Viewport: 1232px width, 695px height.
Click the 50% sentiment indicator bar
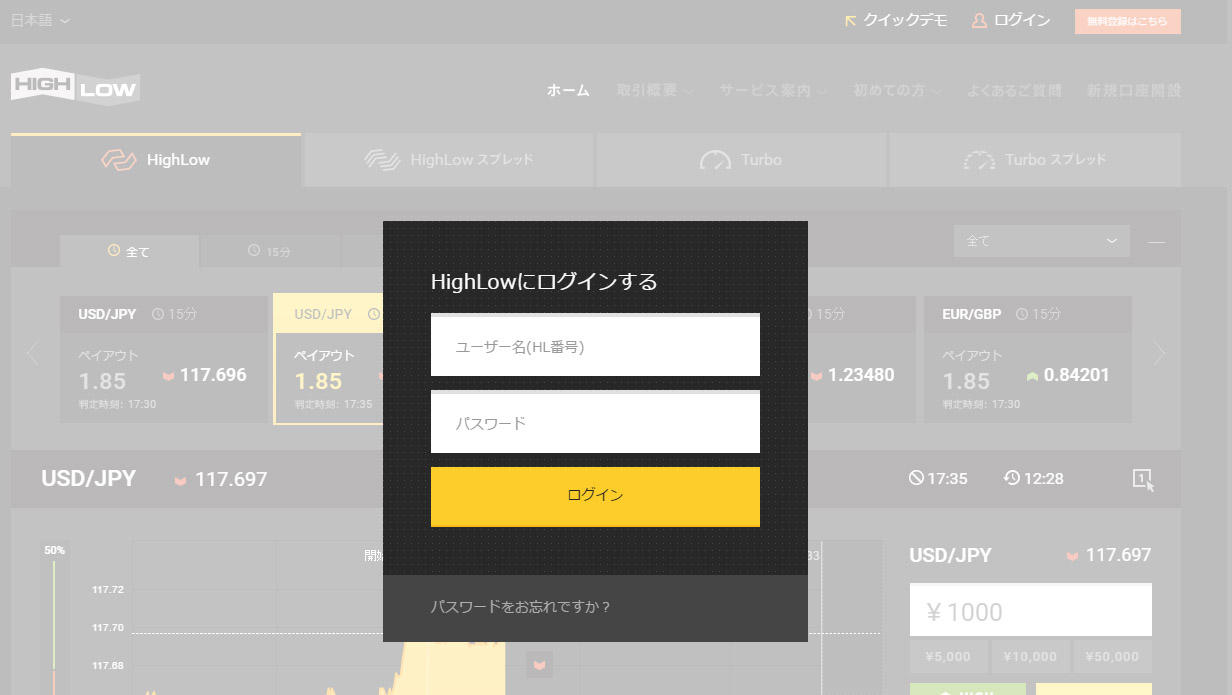53,620
